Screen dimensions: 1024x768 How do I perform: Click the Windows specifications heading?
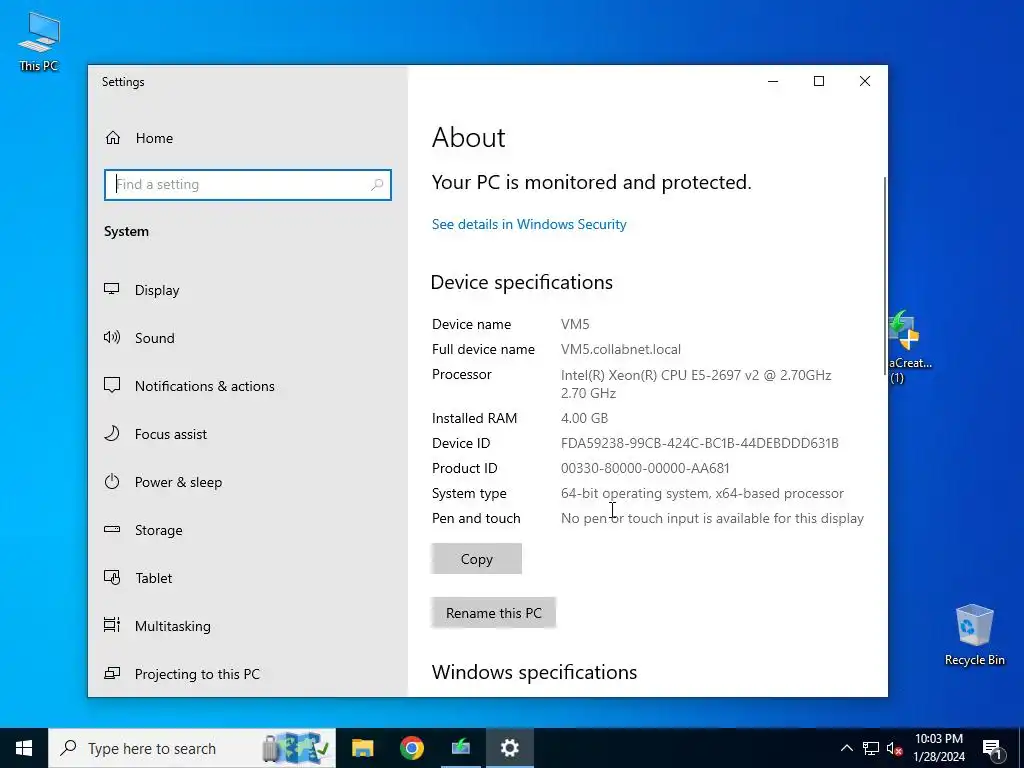pos(534,672)
